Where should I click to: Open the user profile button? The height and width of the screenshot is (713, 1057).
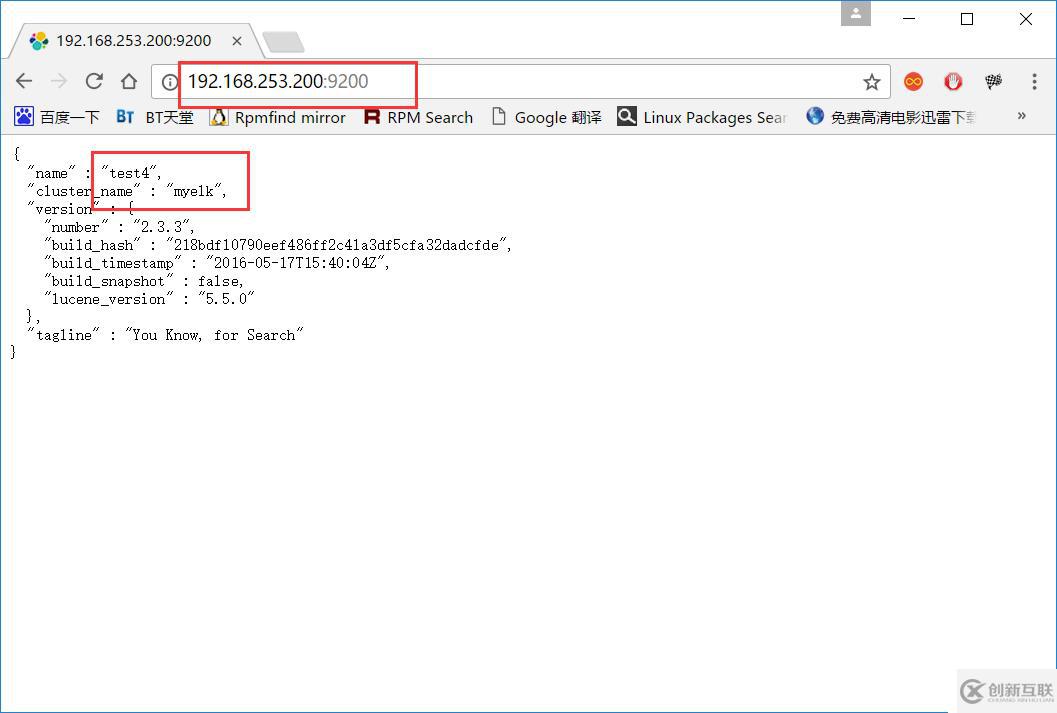855,13
